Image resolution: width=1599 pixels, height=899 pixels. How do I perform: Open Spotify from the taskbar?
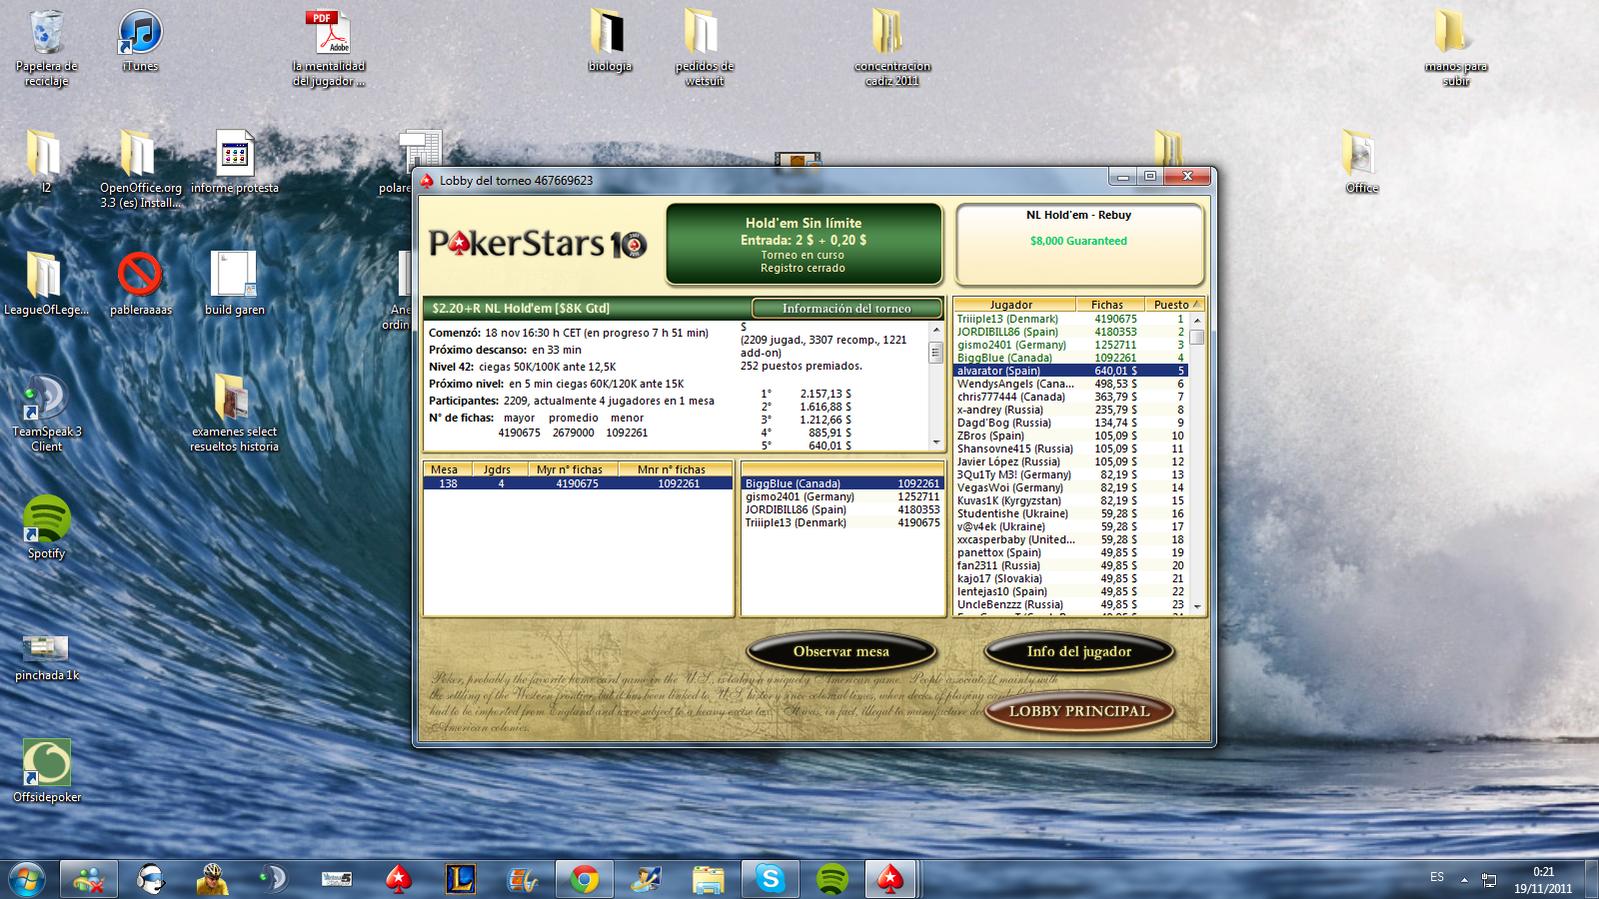(832, 879)
